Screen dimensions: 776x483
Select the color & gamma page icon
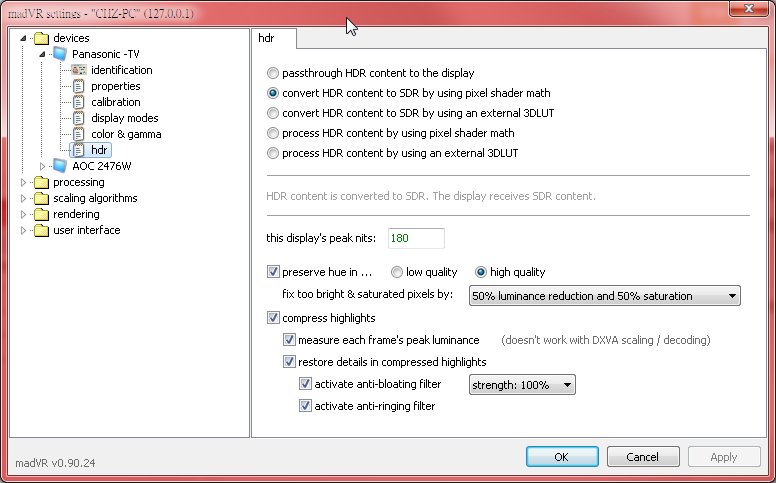pyautogui.click(x=79, y=134)
